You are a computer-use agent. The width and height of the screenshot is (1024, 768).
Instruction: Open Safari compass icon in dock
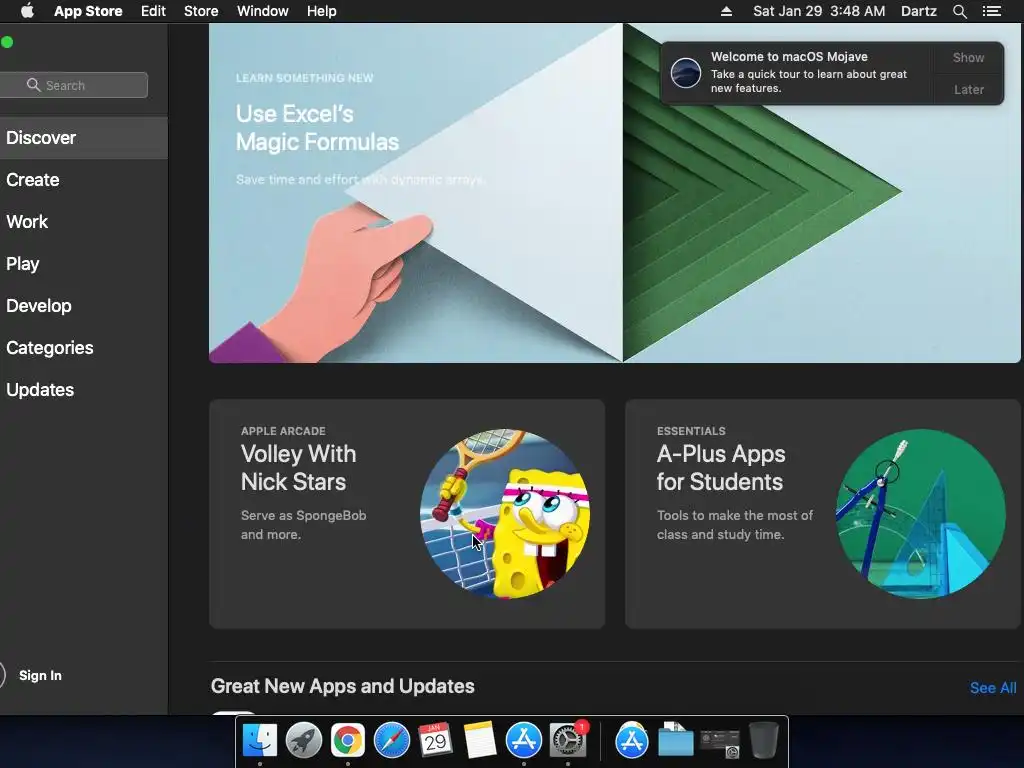392,741
